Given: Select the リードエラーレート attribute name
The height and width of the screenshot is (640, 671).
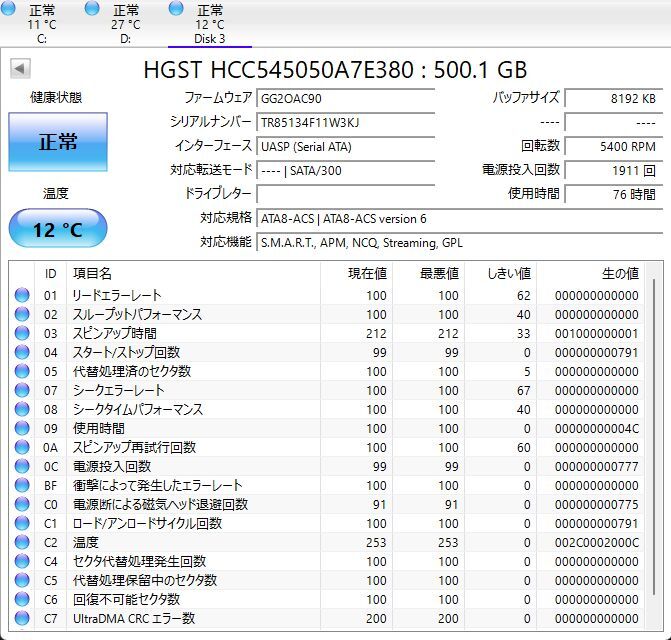Looking at the screenshot, I should pyautogui.click(x=117, y=295).
